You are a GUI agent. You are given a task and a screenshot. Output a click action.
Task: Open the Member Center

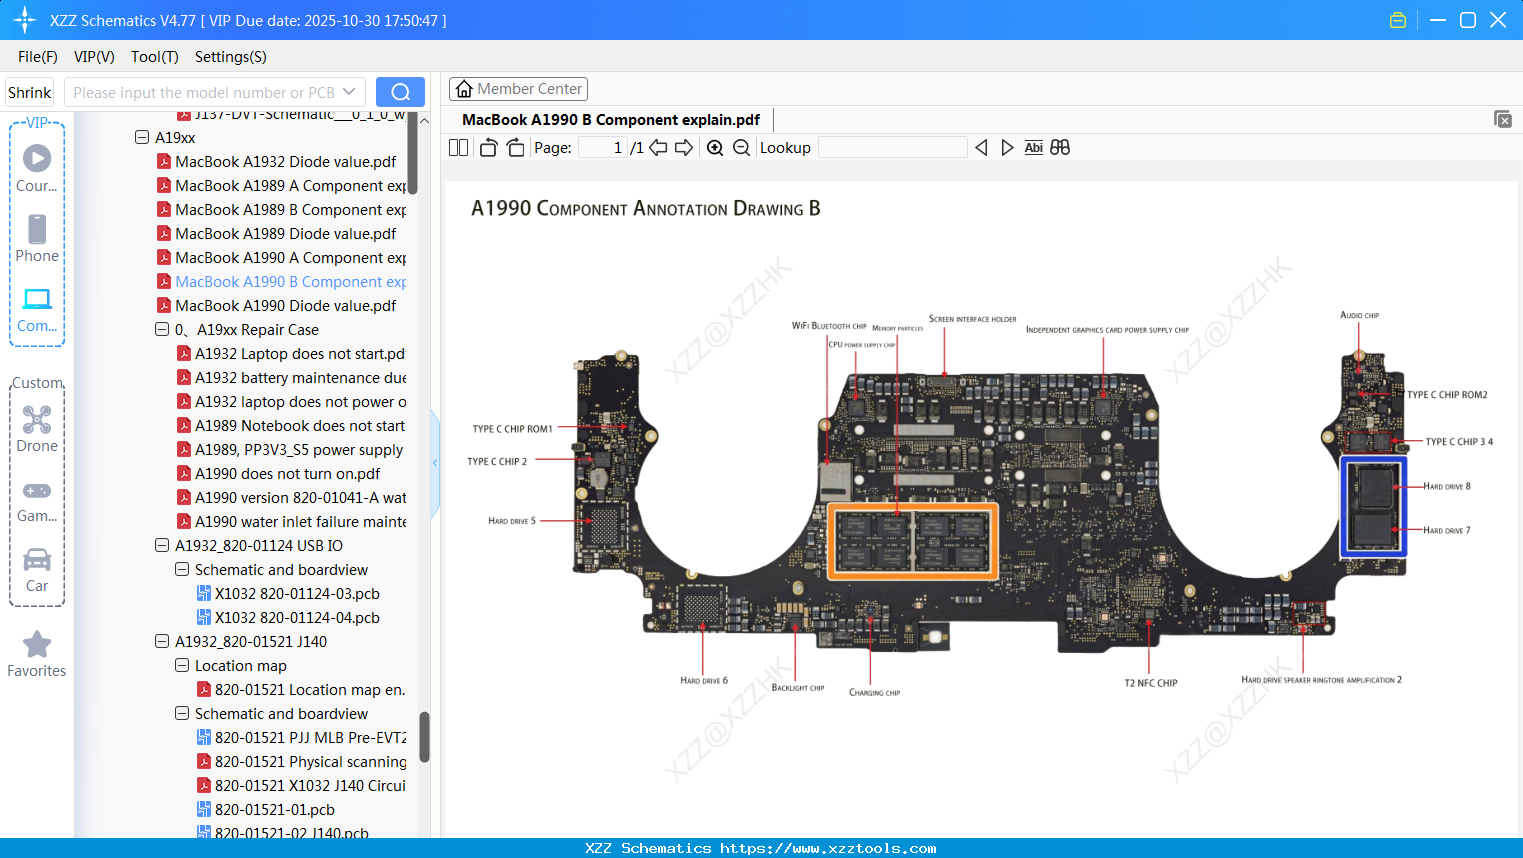[518, 89]
